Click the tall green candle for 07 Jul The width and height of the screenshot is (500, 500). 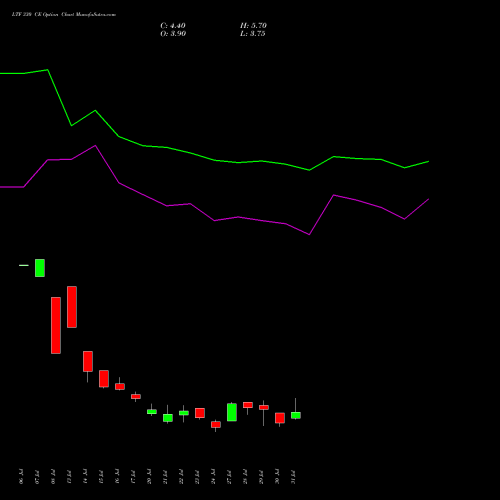(x=40, y=268)
